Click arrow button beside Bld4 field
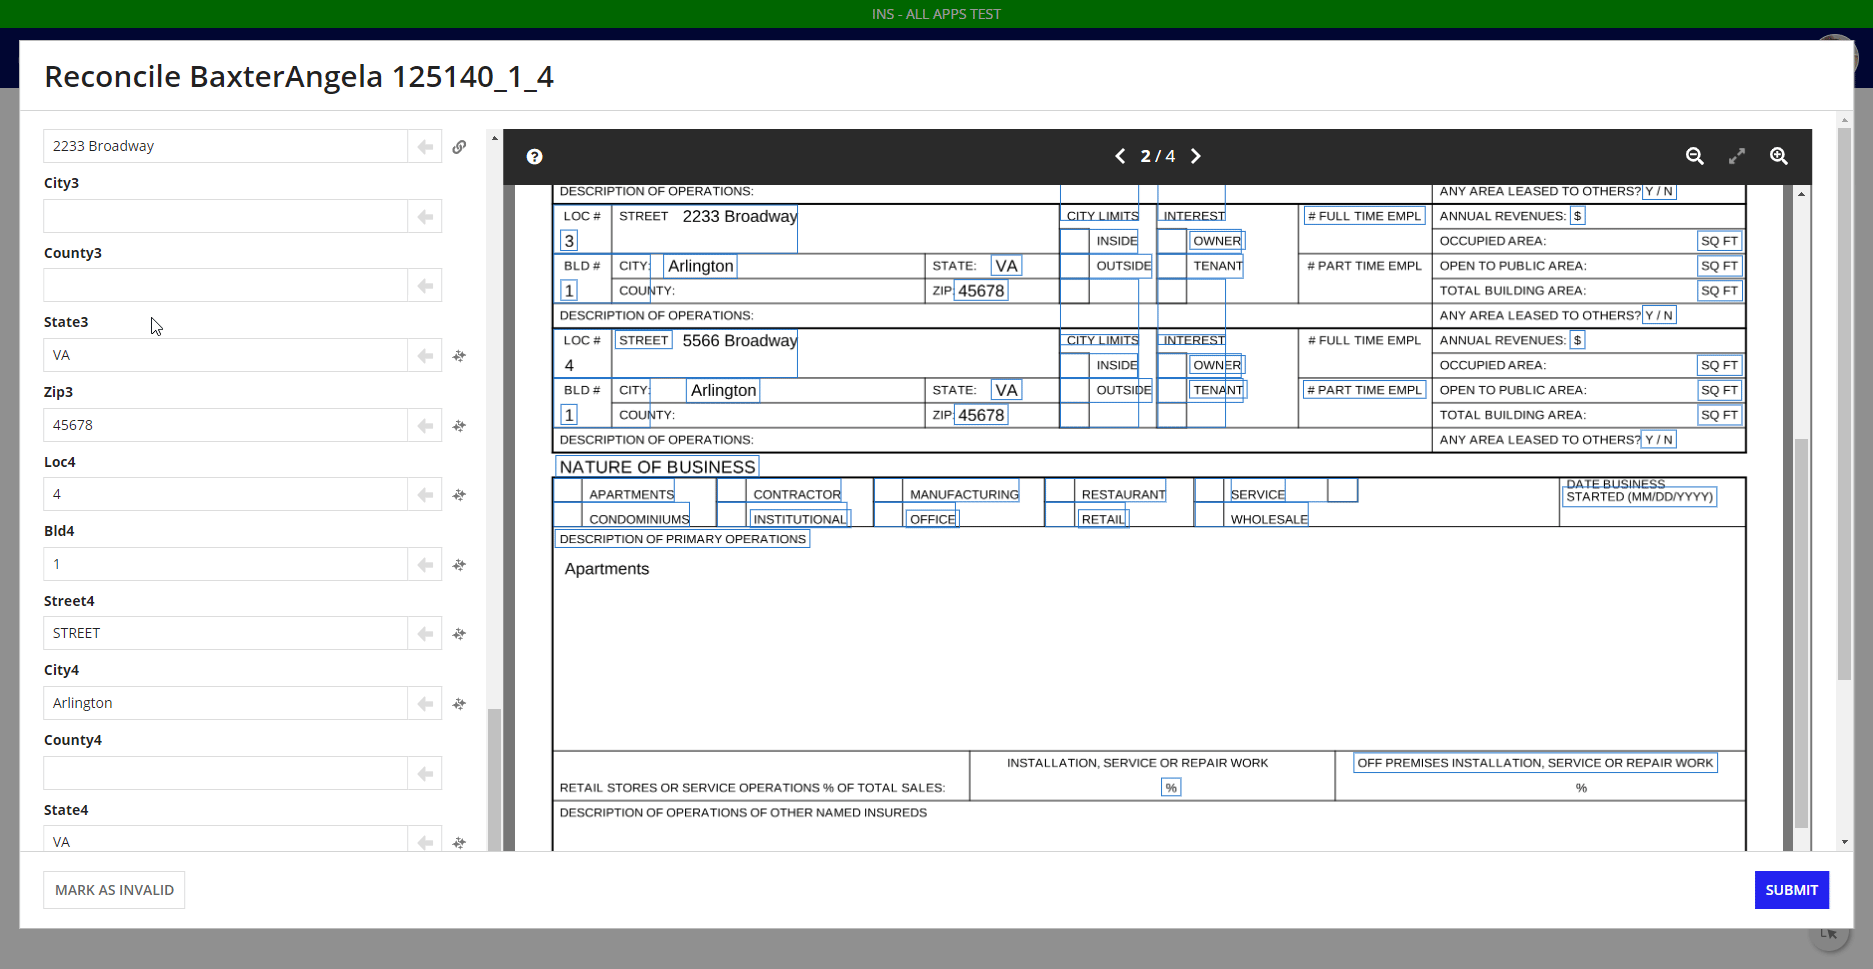This screenshot has height=969, width=1873. (425, 564)
